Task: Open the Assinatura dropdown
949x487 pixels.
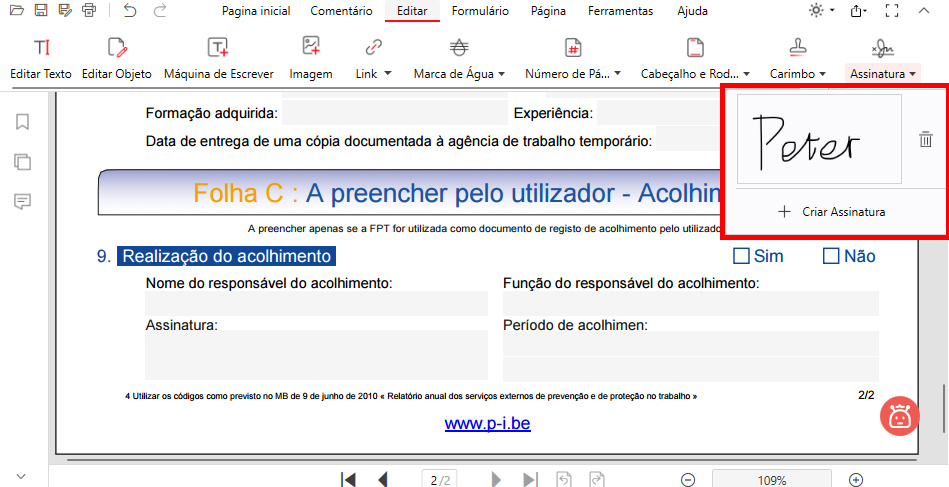Action: click(911, 74)
